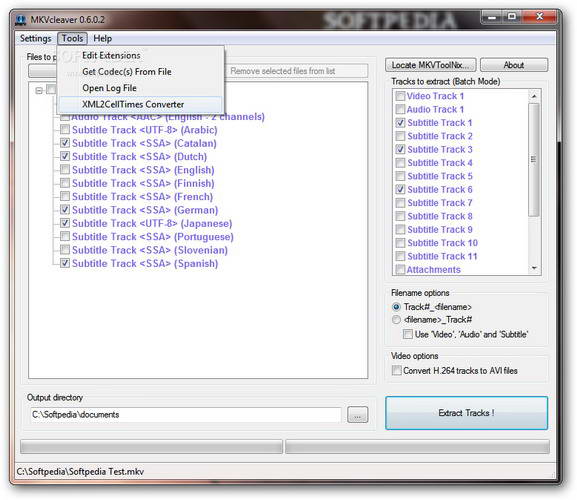This screenshot has height=500, width=577.
Task: Check batch Subtitle Track 7
Action: click(x=400, y=203)
